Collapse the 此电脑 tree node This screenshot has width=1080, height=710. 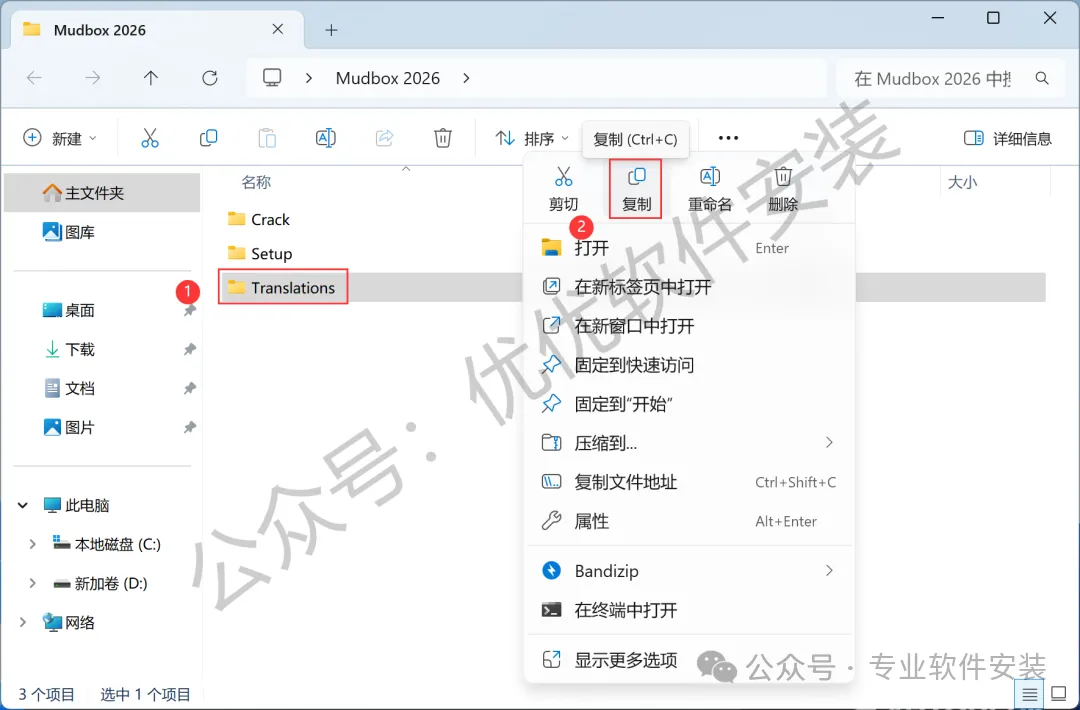click(x=23, y=505)
